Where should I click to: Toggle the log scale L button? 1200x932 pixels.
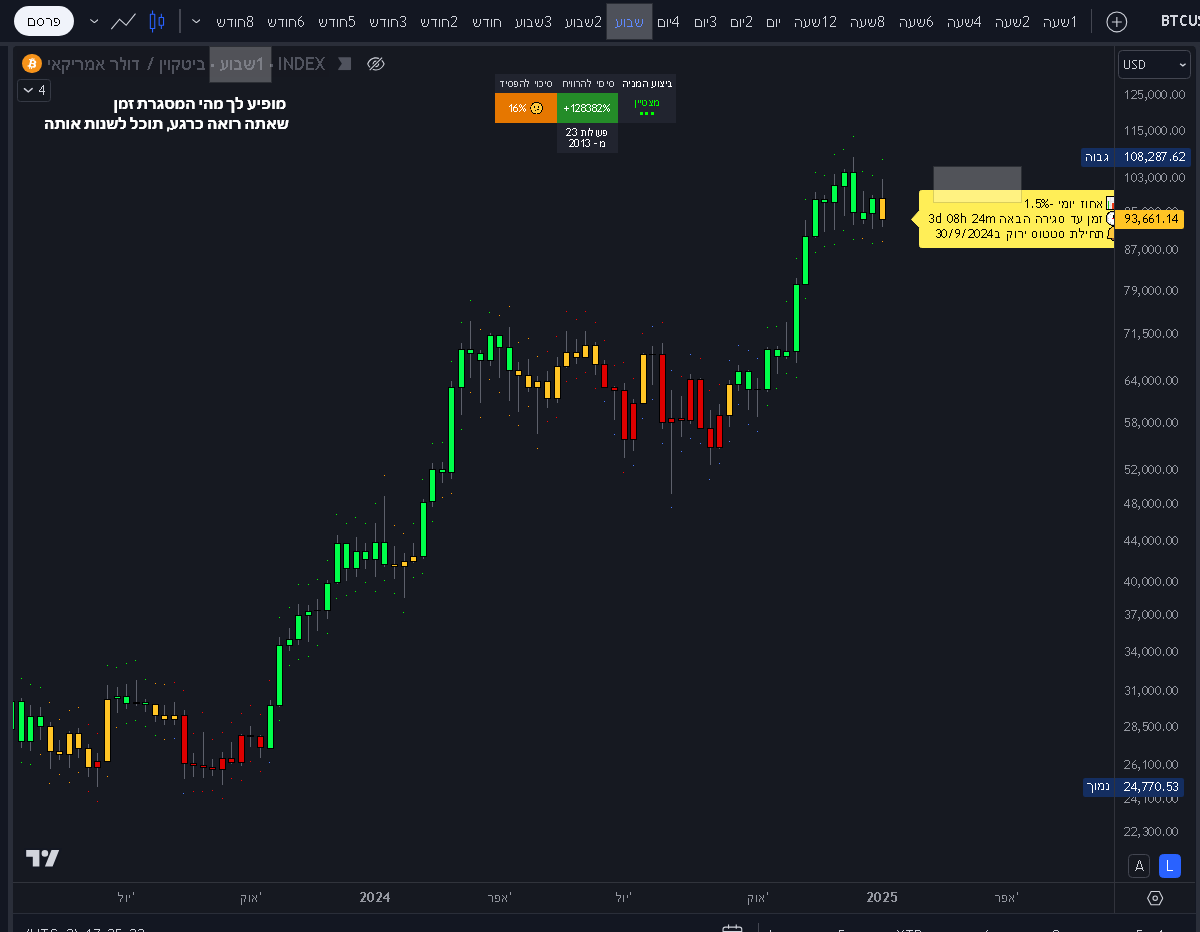tap(1170, 866)
